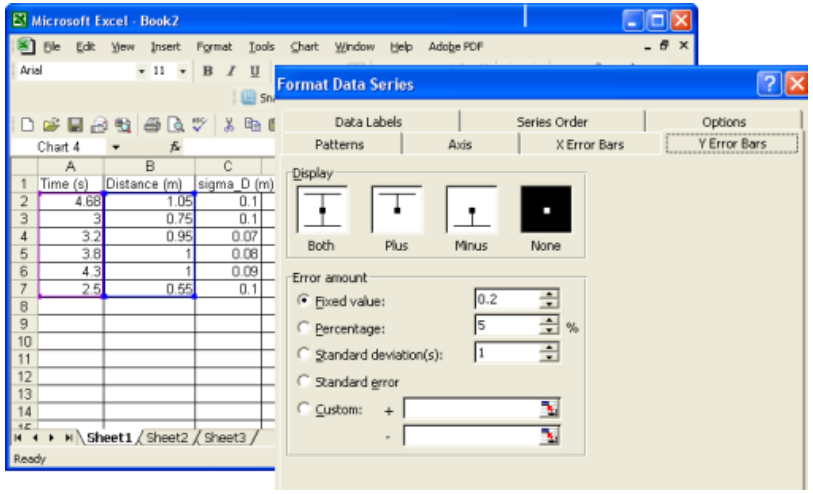Click the Open file folder icon
813x494 pixels.
tap(50, 125)
